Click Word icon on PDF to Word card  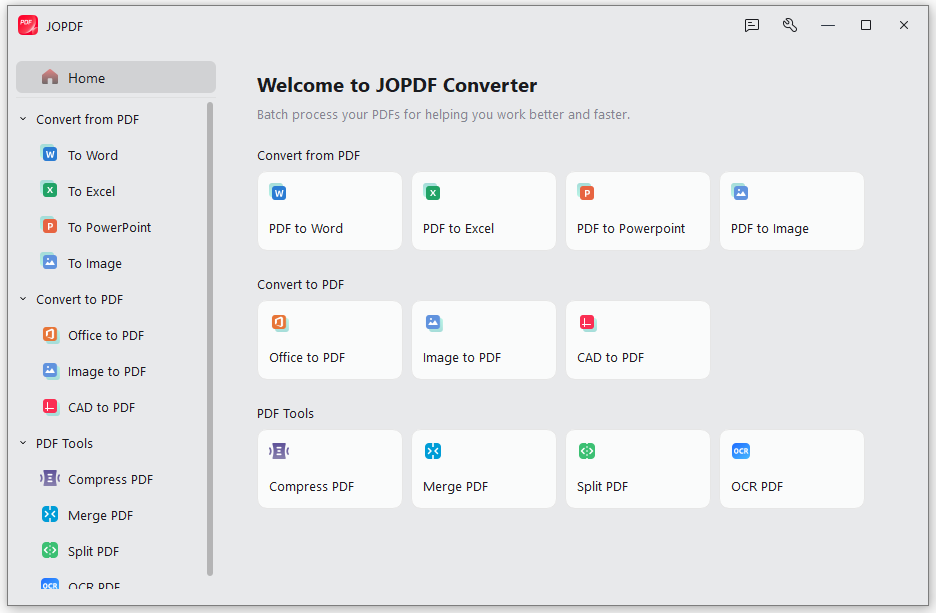click(278, 192)
